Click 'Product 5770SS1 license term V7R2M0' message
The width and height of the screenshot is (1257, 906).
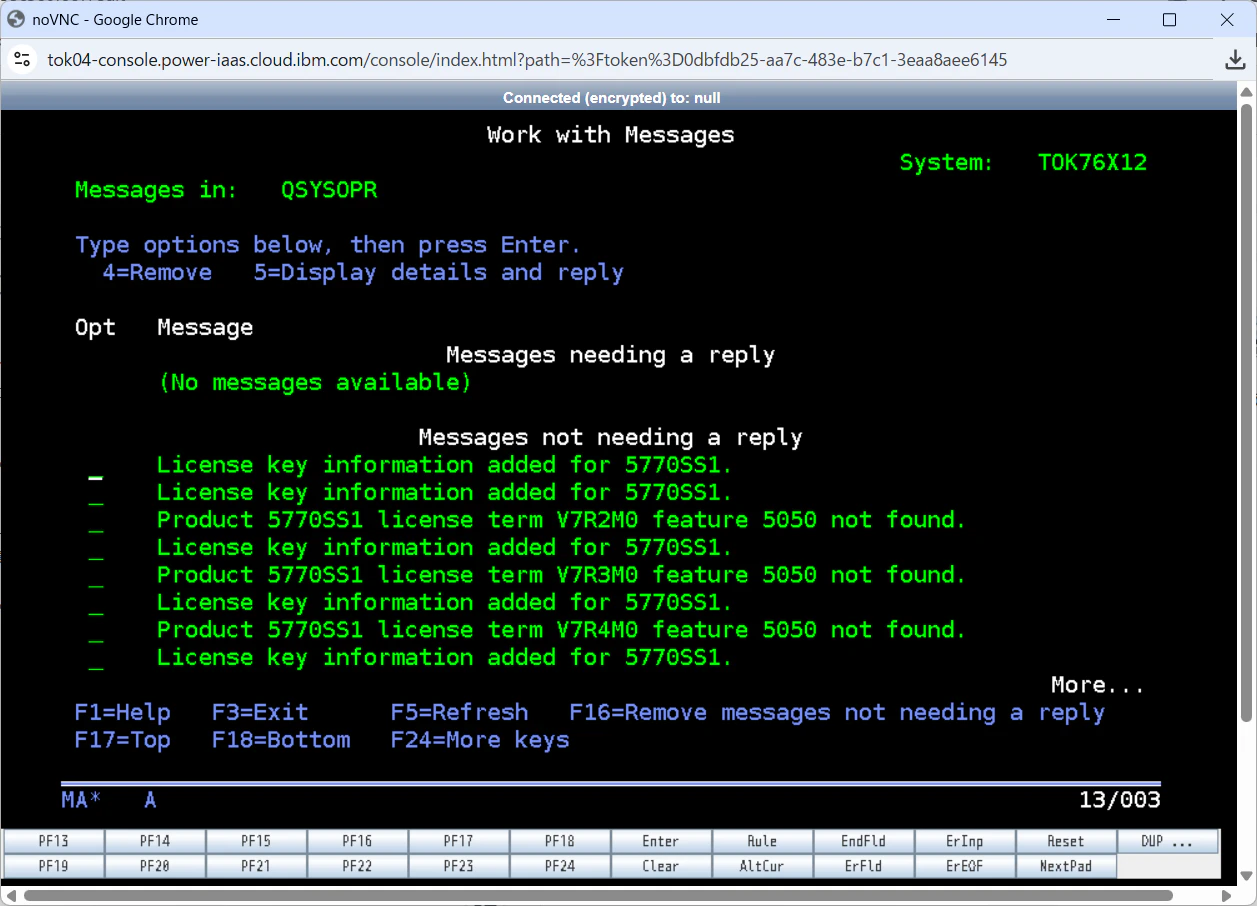[561, 520]
